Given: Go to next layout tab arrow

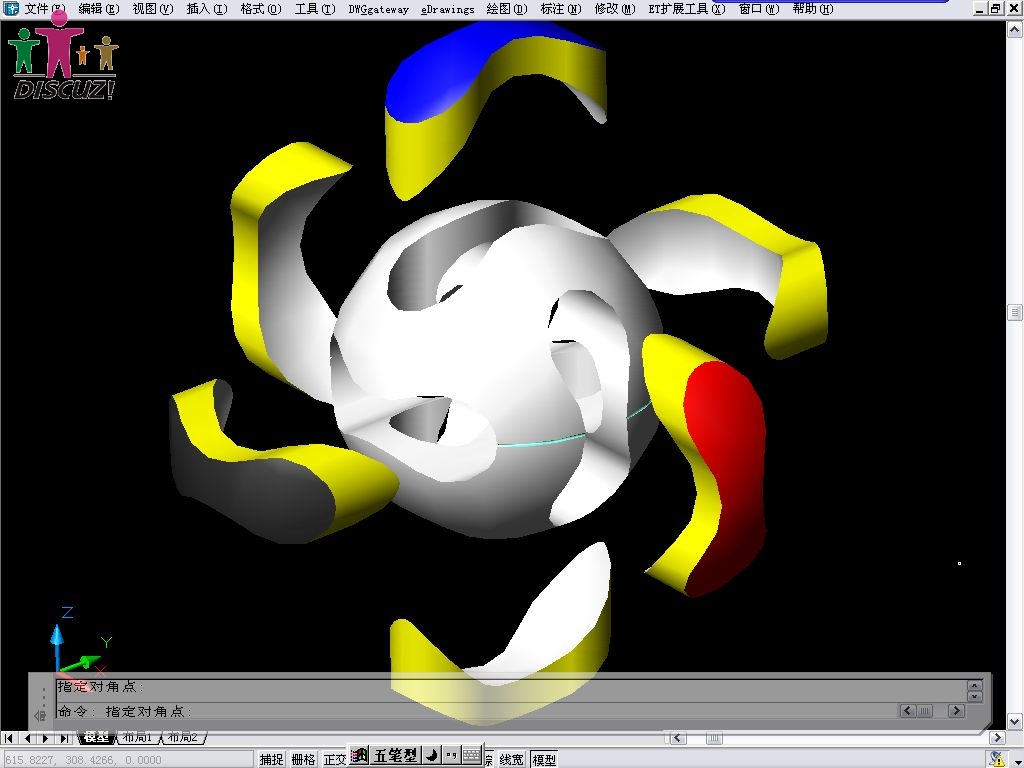Looking at the screenshot, I should point(45,738).
